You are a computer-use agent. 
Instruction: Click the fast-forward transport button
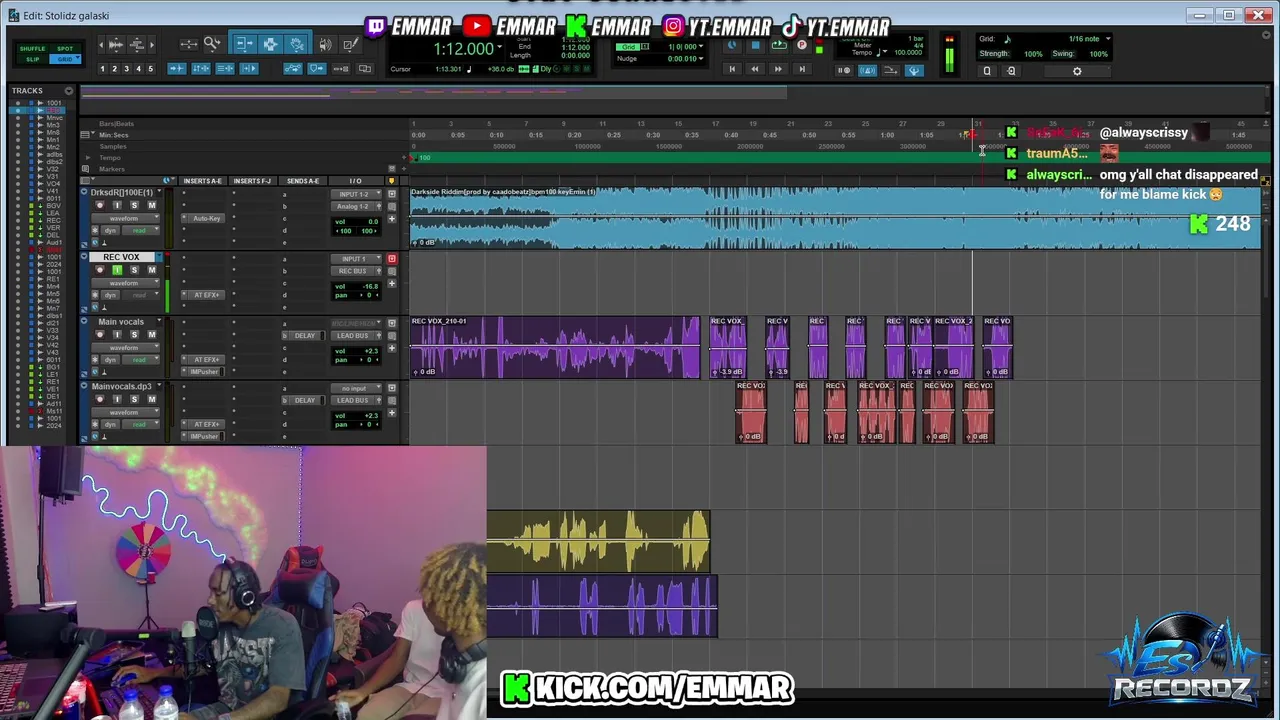pyautogui.click(x=778, y=69)
